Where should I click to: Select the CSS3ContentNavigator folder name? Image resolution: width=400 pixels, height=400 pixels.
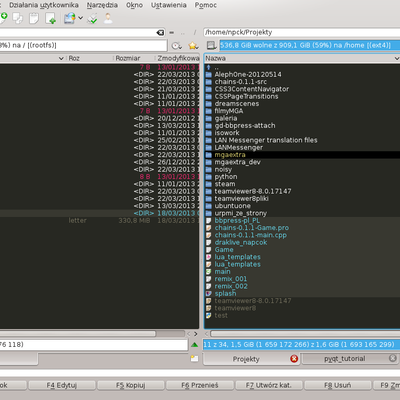(x=252, y=89)
